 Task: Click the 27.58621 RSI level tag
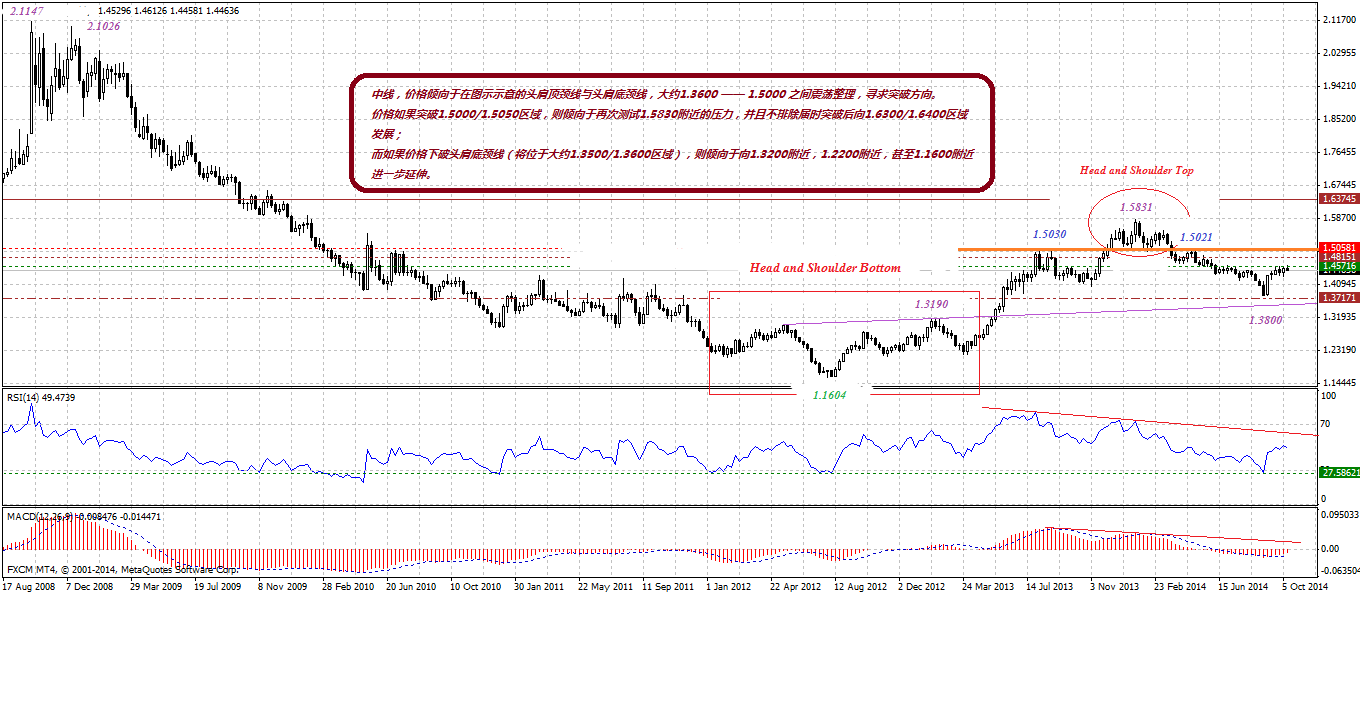coord(1339,472)
